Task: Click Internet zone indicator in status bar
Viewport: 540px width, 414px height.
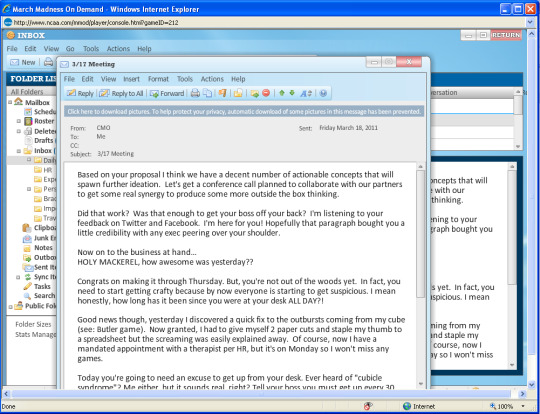Action: 419,406
